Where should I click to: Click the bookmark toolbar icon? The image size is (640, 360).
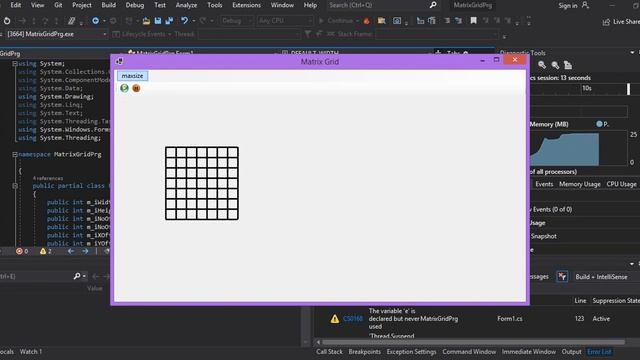(473, 21)
